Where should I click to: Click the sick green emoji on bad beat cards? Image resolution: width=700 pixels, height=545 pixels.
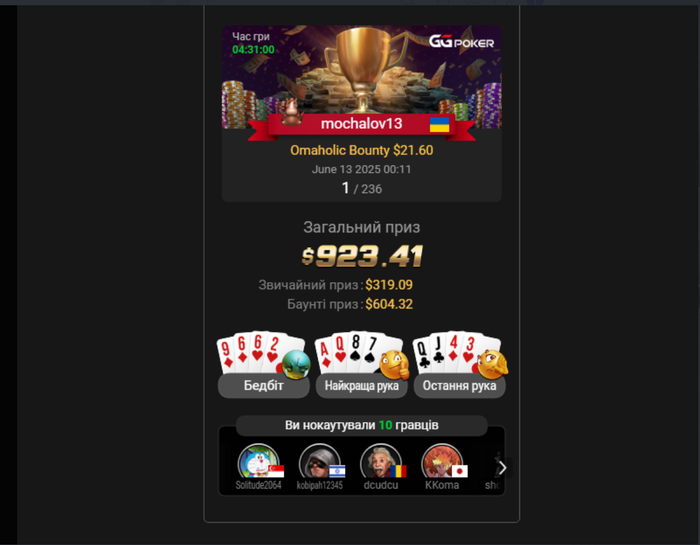pyautogui.click(x=296, y=364)
